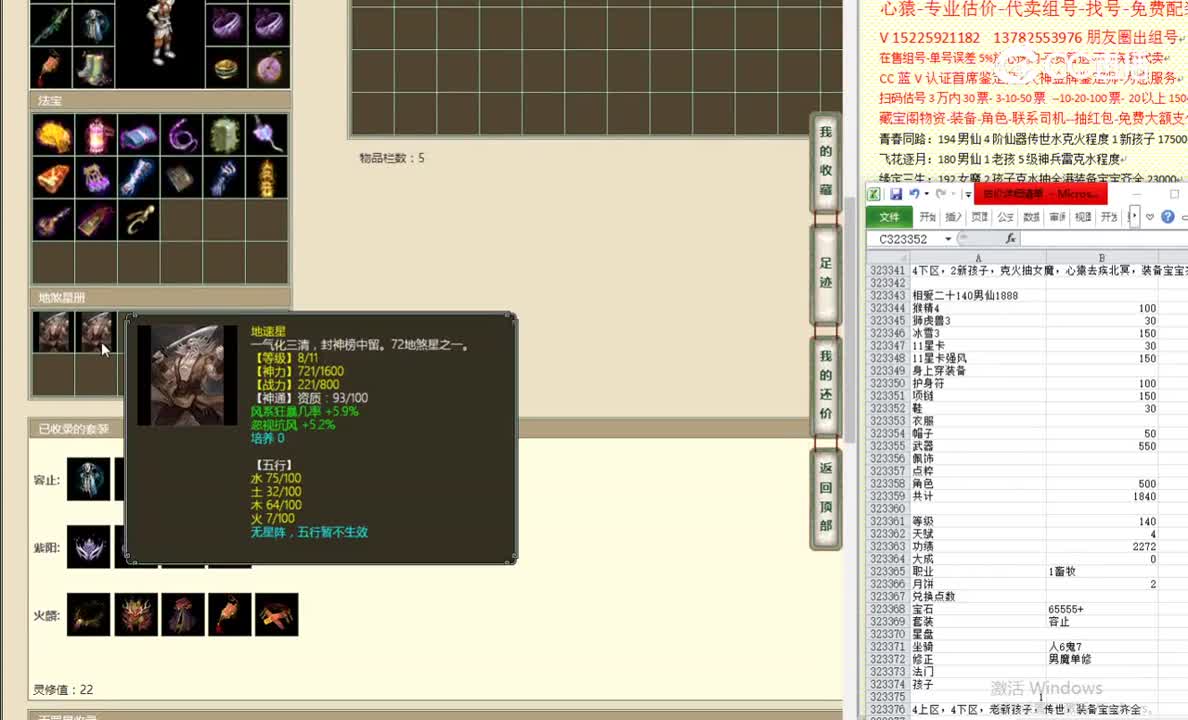The width and height of the screenshot is (1188, 720).
Task: Select the first star thumbnail in 地煞星册
Action: tap(52, 330)
